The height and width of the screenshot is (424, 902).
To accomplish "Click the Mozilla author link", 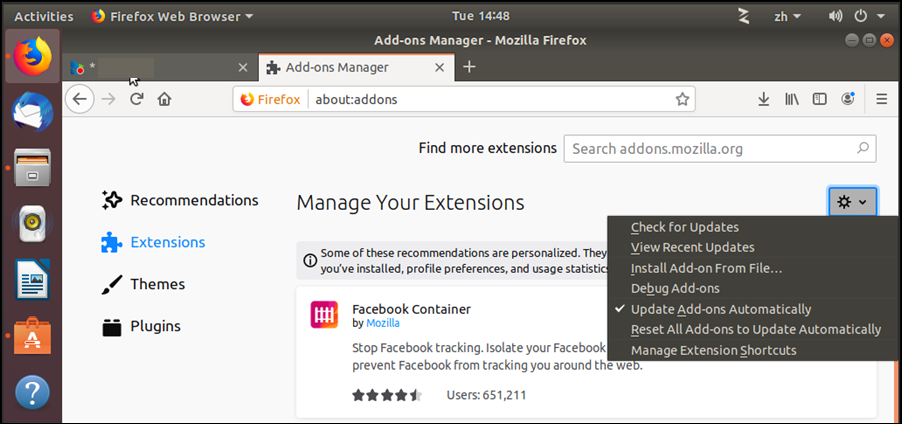I will pos(382,323).
